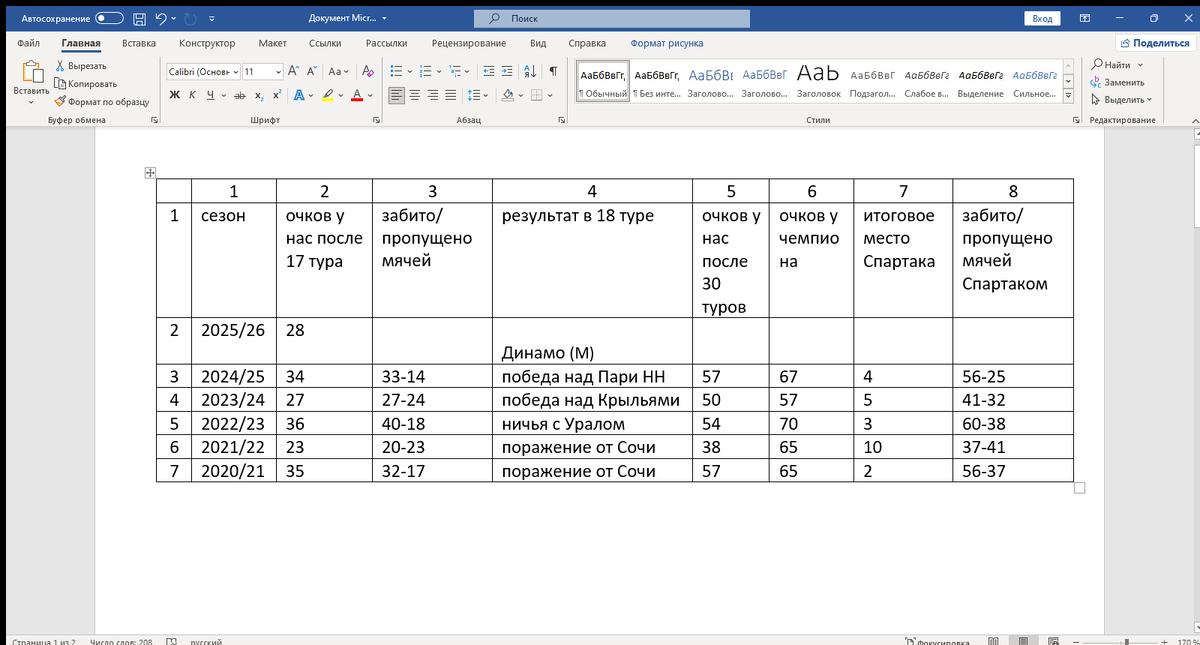Open the font size 11 dropdown
The height and width of the screenshot is (645, 1200).
click(278, 72)
